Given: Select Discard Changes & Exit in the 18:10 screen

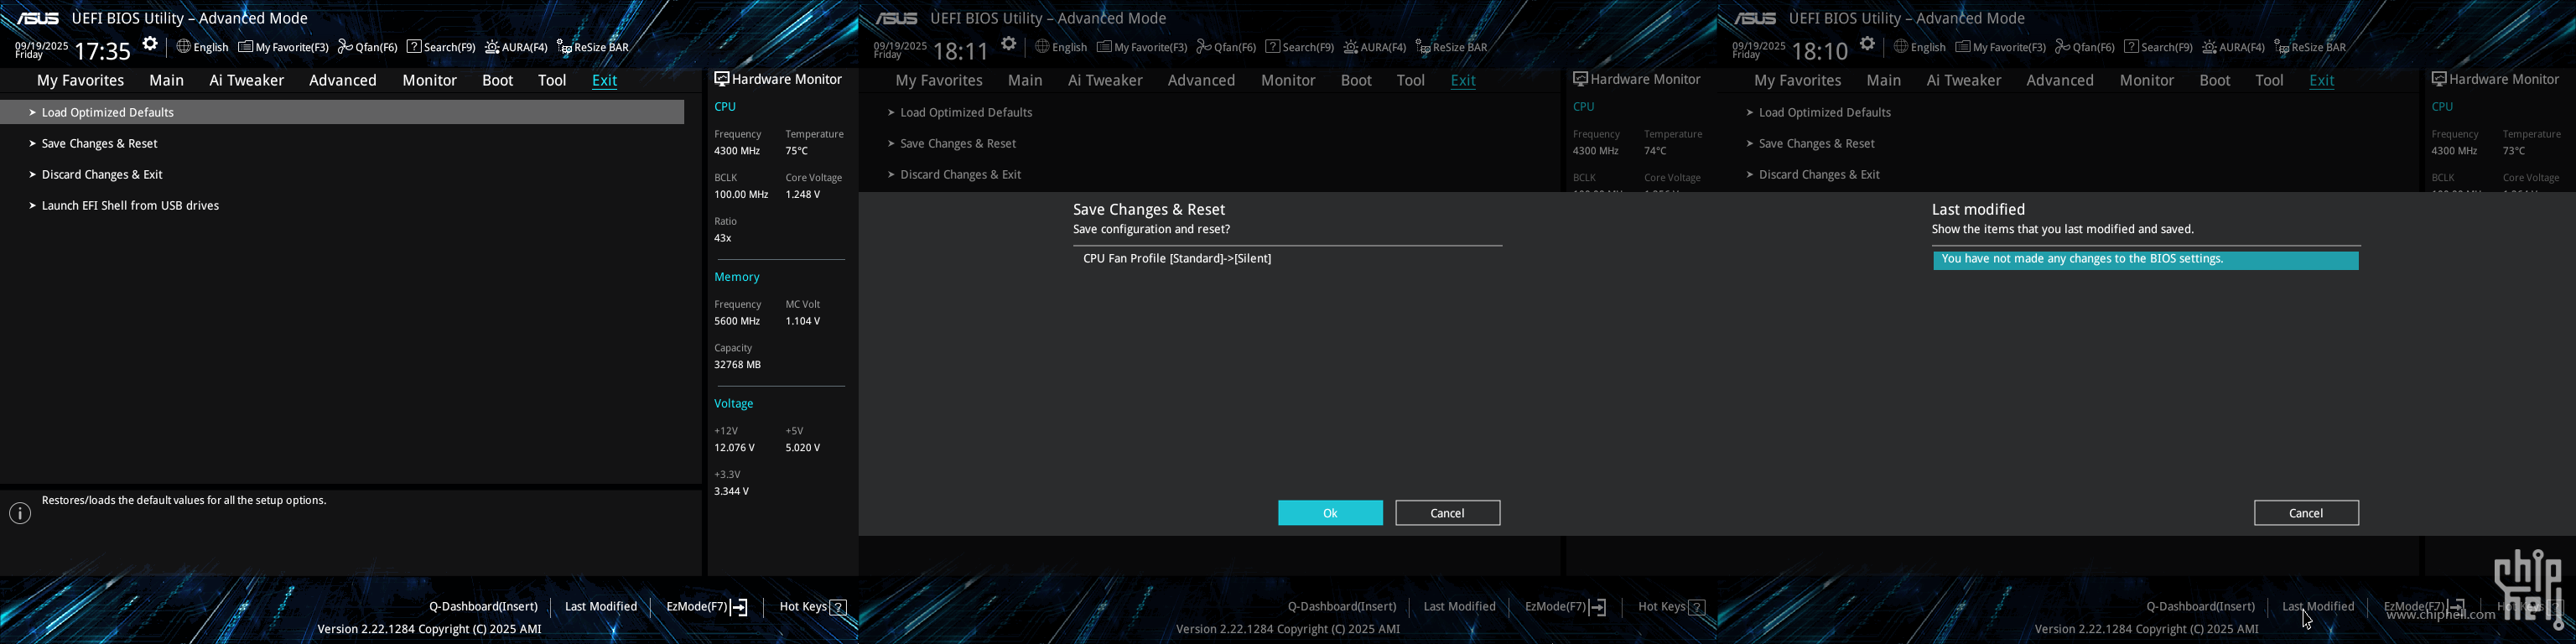Looking at the screenshot, I should pos(1819,174).
